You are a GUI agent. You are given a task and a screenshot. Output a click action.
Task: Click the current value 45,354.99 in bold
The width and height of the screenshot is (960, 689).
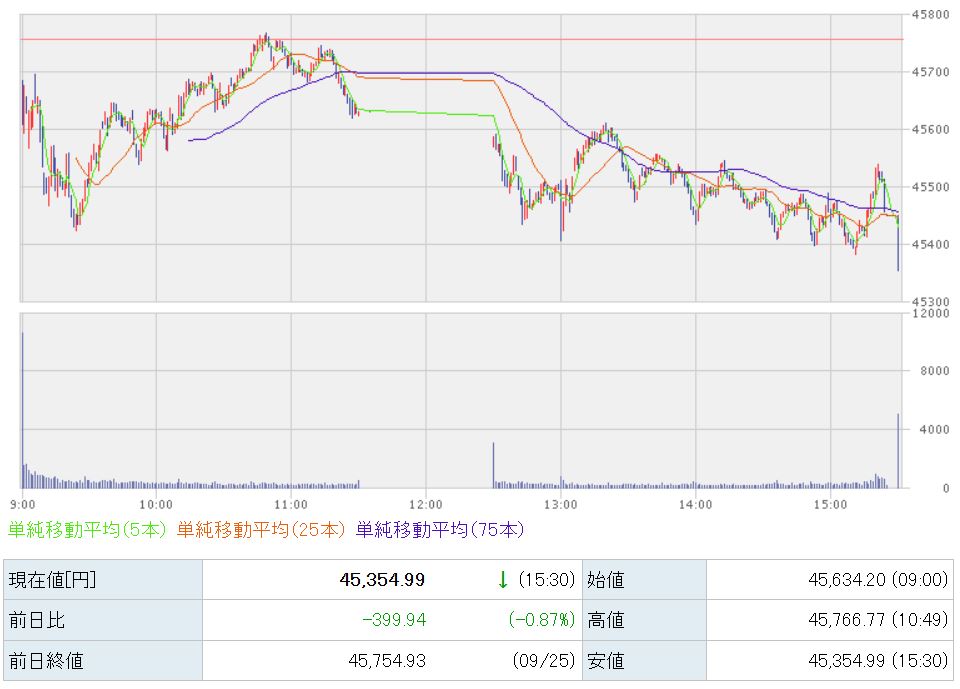[383, 580]
